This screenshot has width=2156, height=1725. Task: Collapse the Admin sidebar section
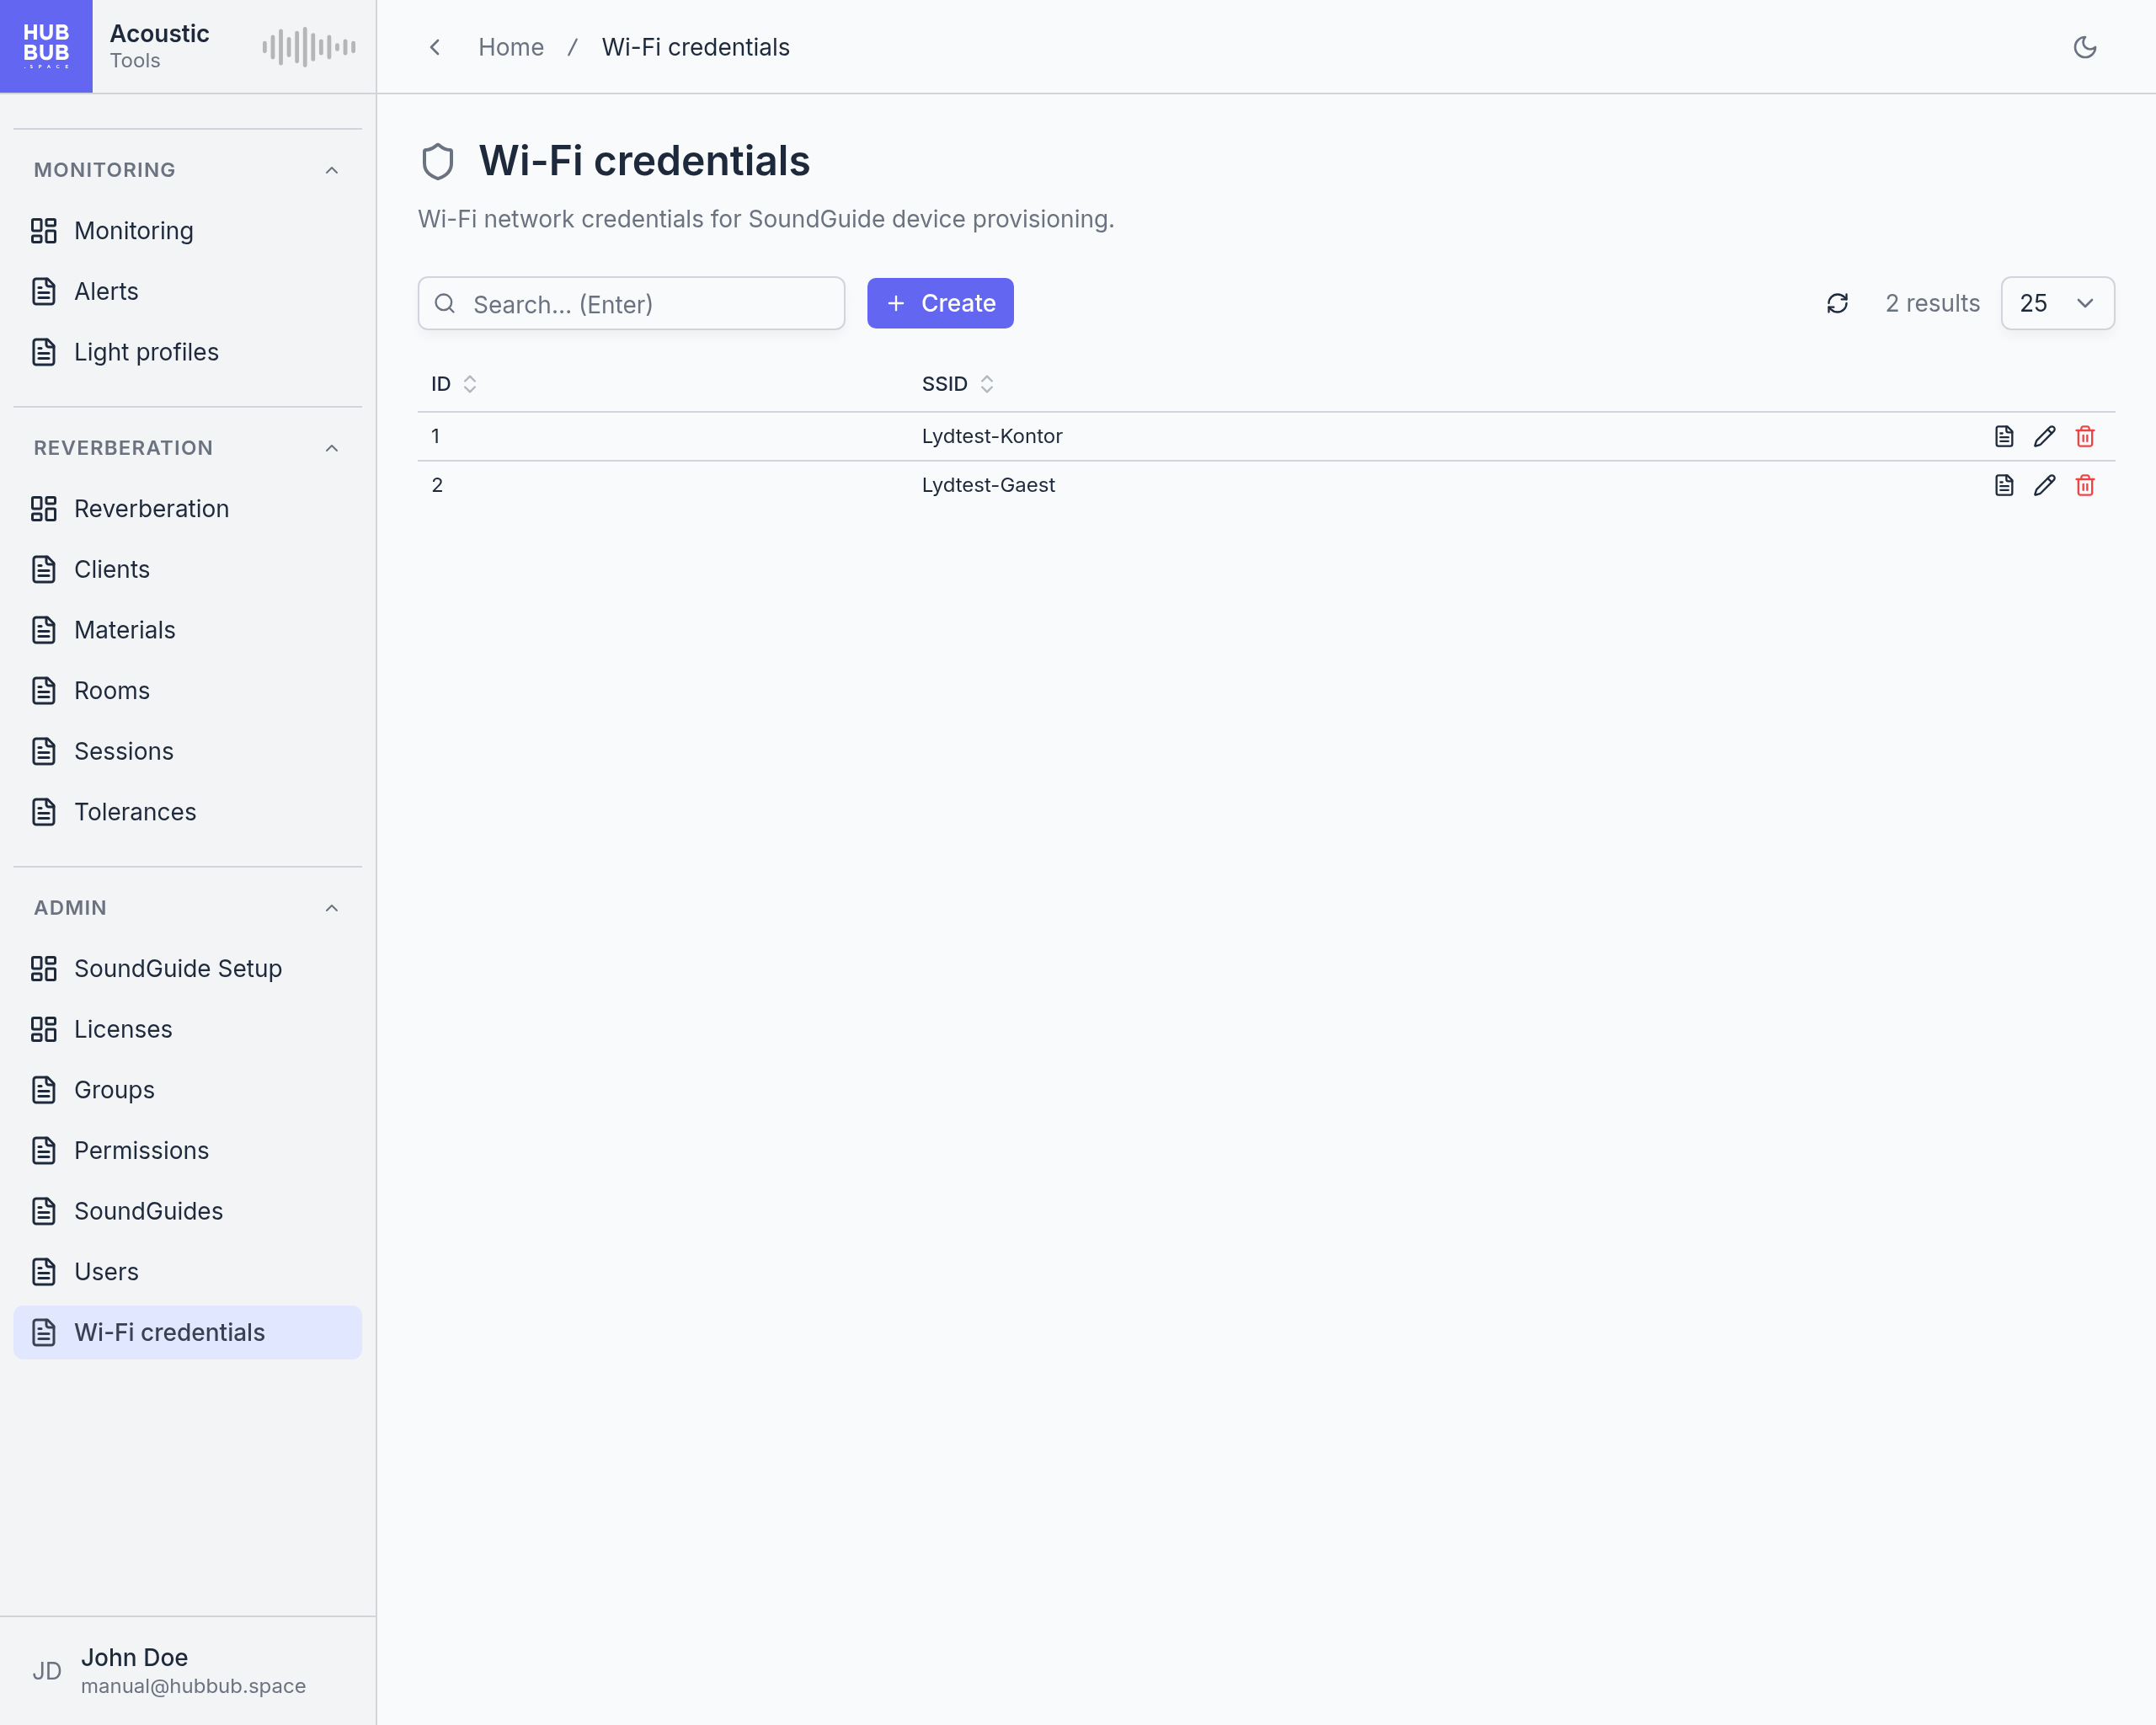(332, 908)
